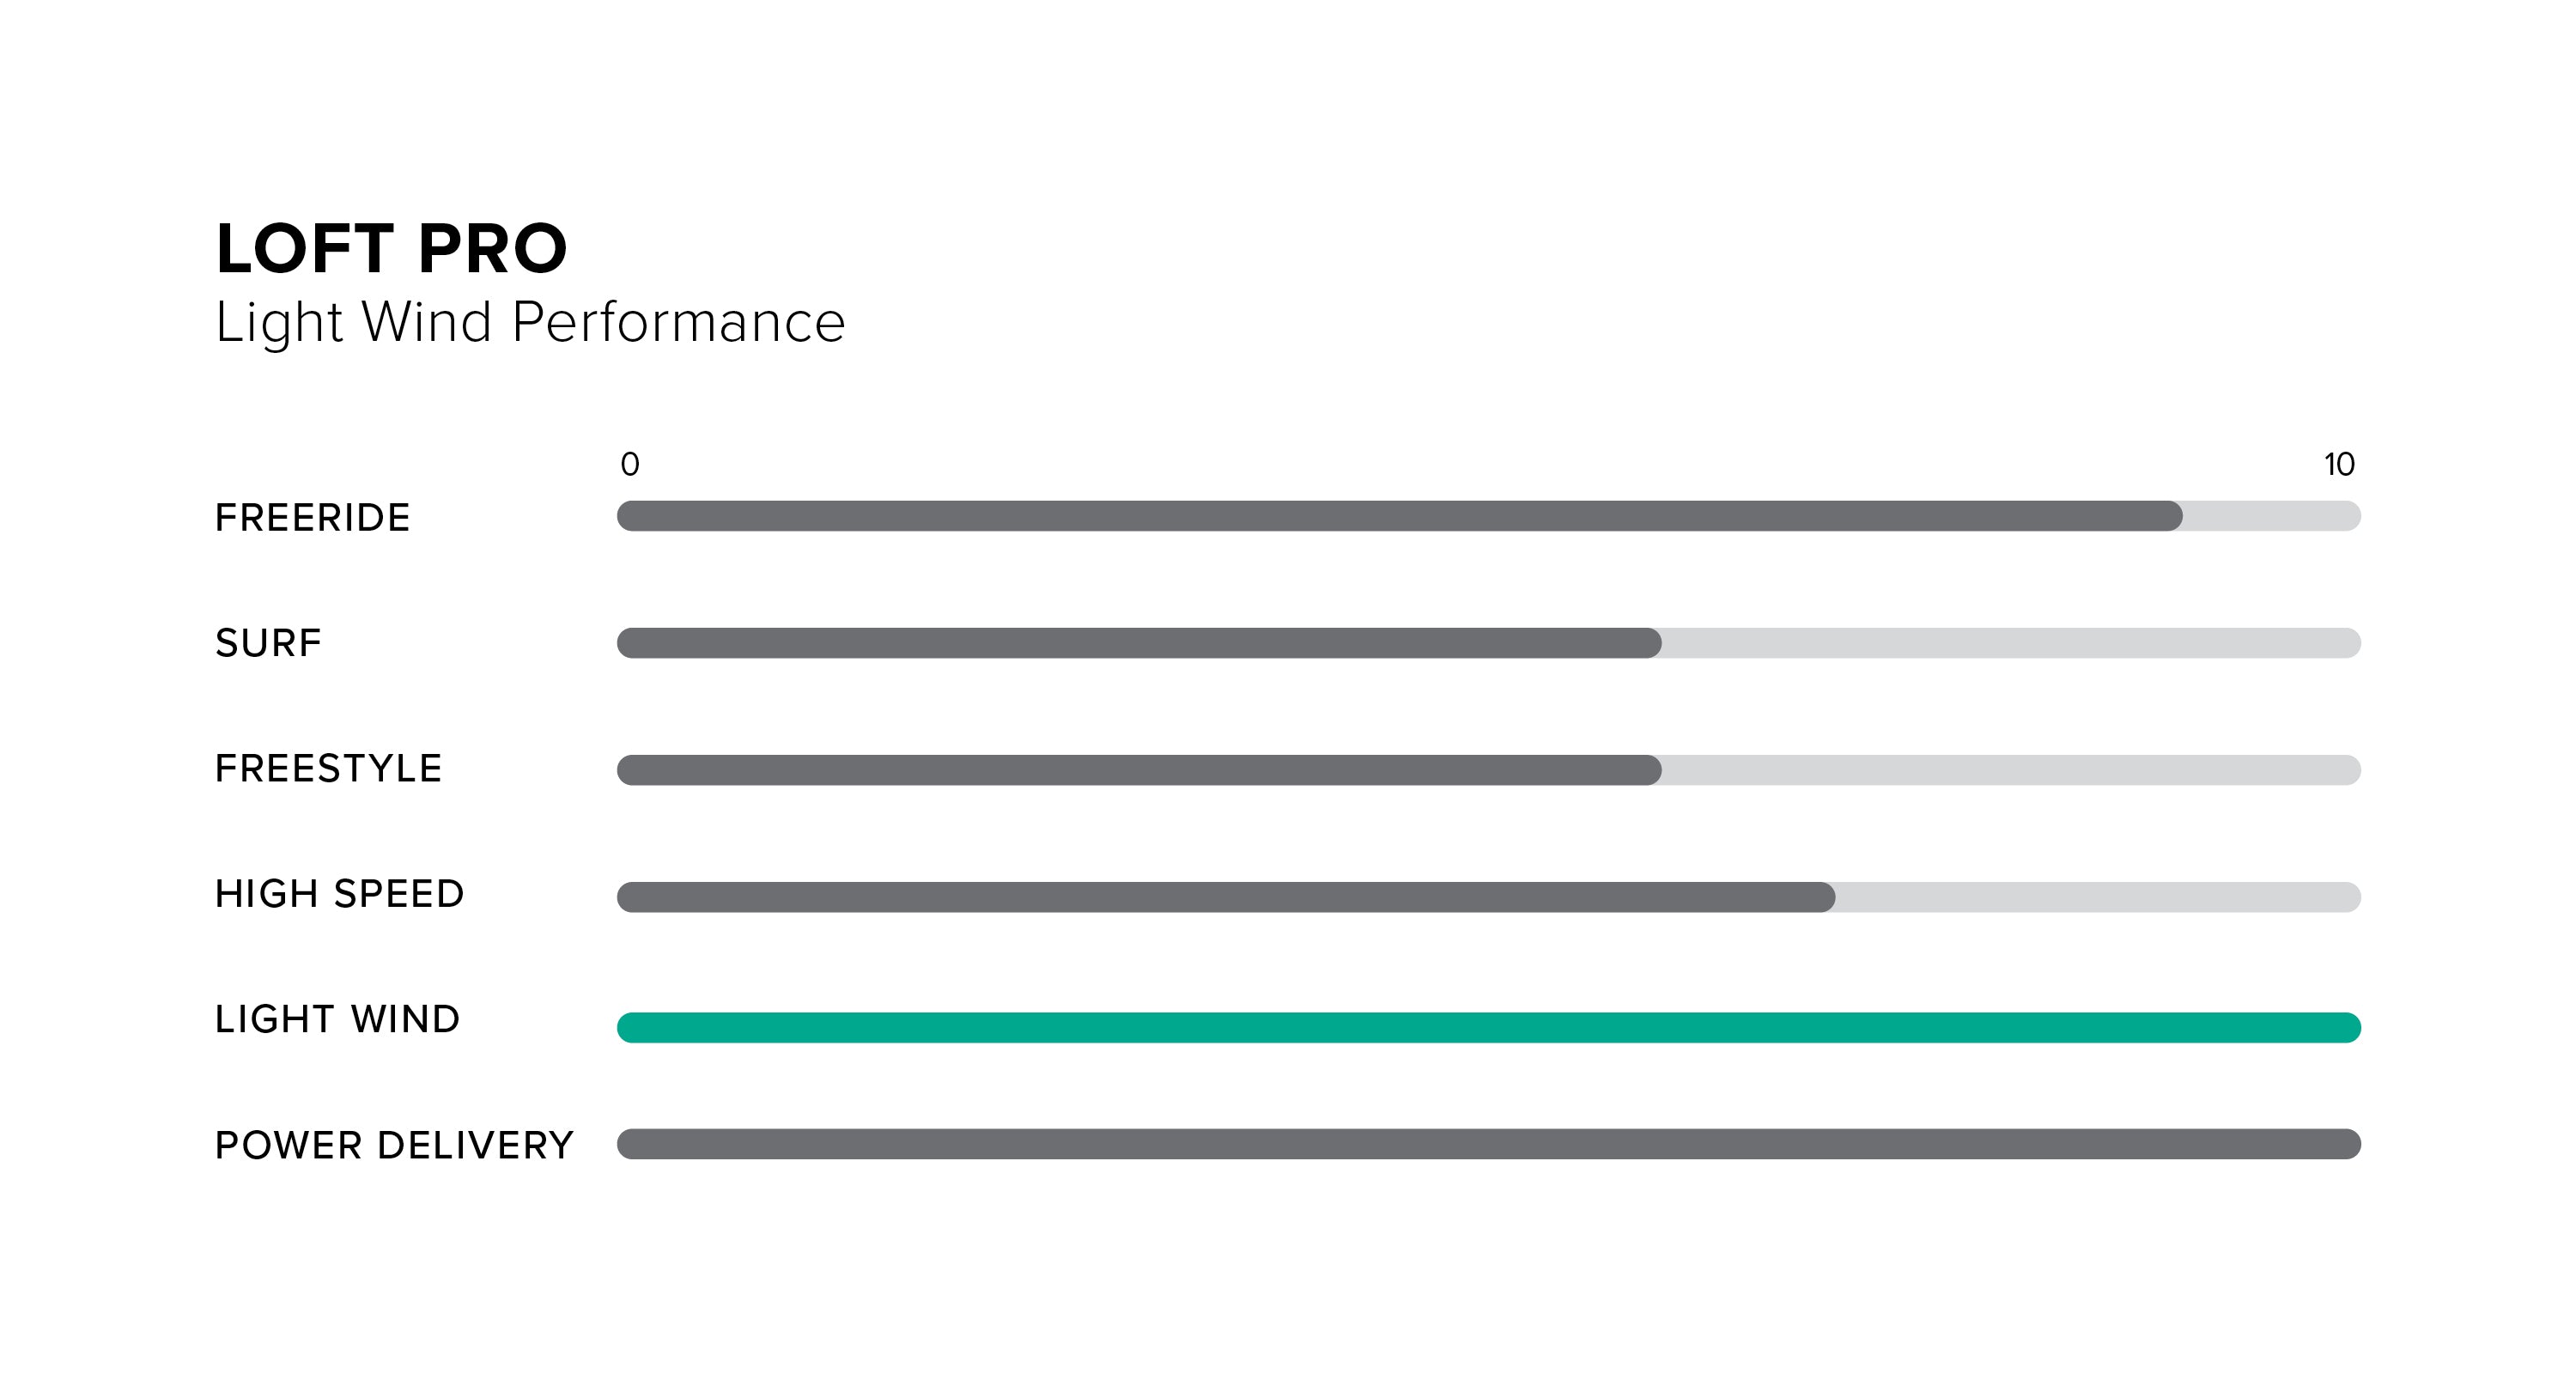Viewport: 2576px width, 1374px height.
Task: Click the light unfilled part of FREESTYLE bar
Action: point(2010,770)
